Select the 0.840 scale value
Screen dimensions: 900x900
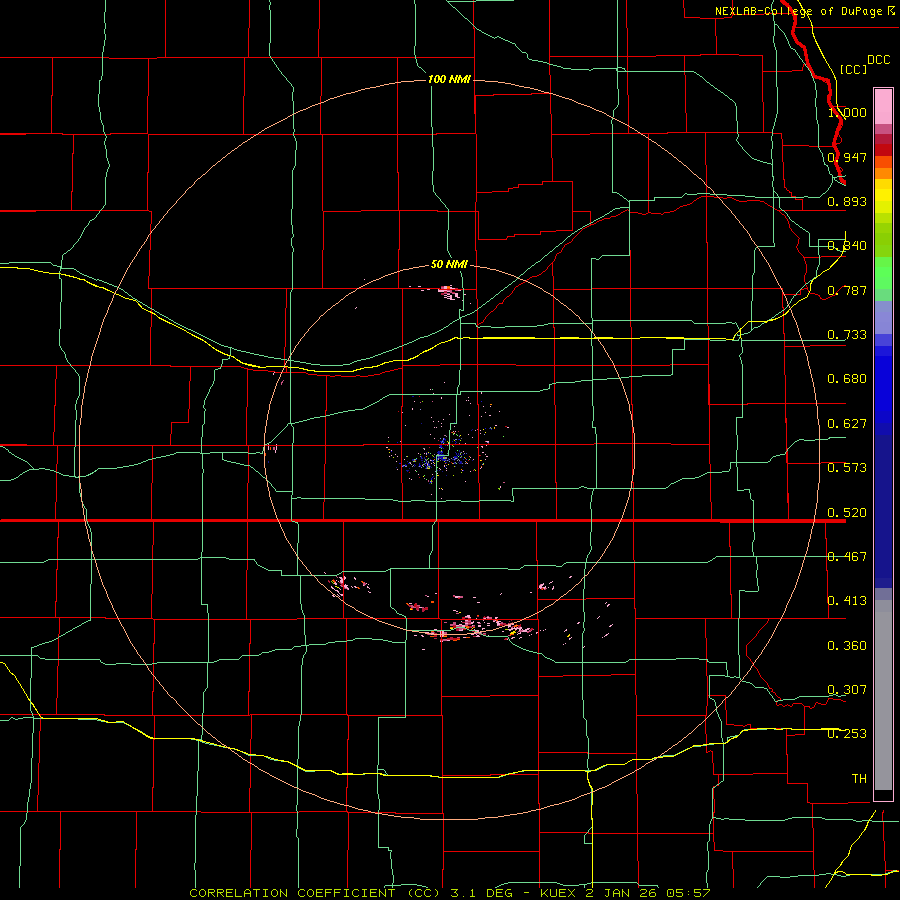(847, 246)
